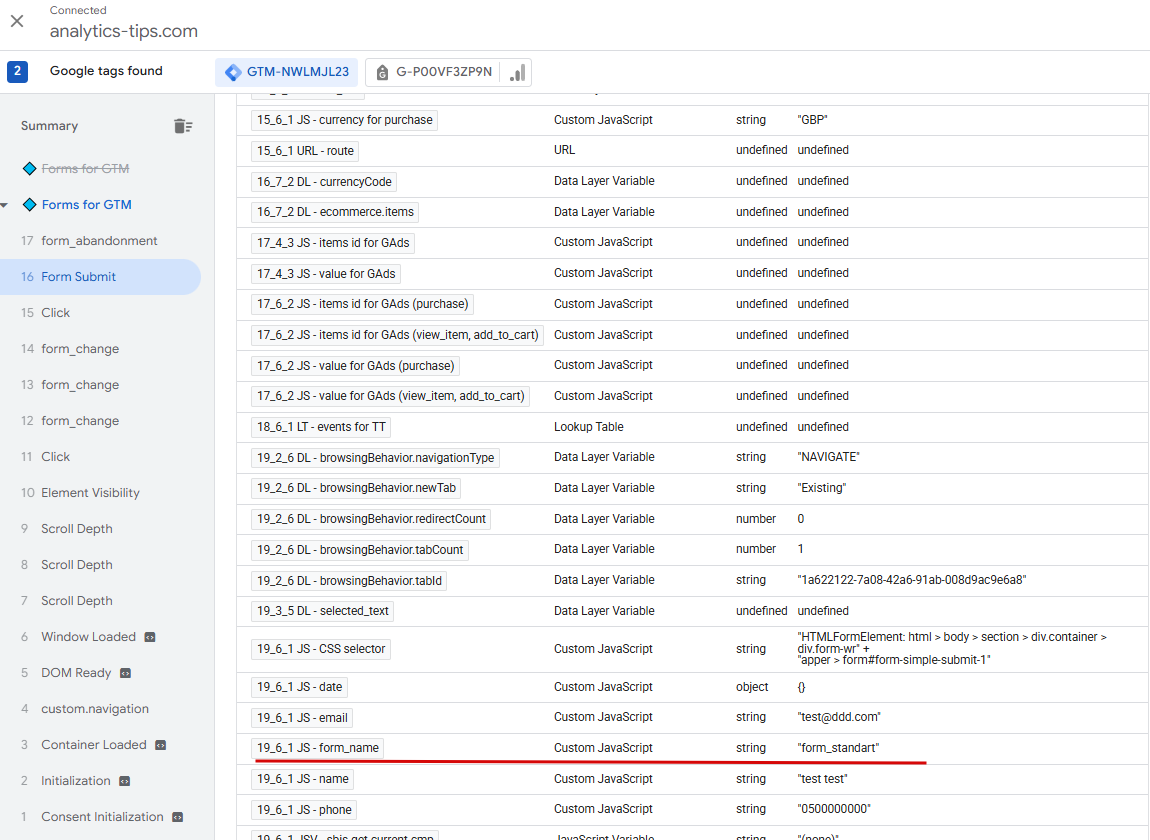The width and height of the screenshot is (1150, 840).
Task: Click the "0500000000" phone value
Action: point(834,808)
